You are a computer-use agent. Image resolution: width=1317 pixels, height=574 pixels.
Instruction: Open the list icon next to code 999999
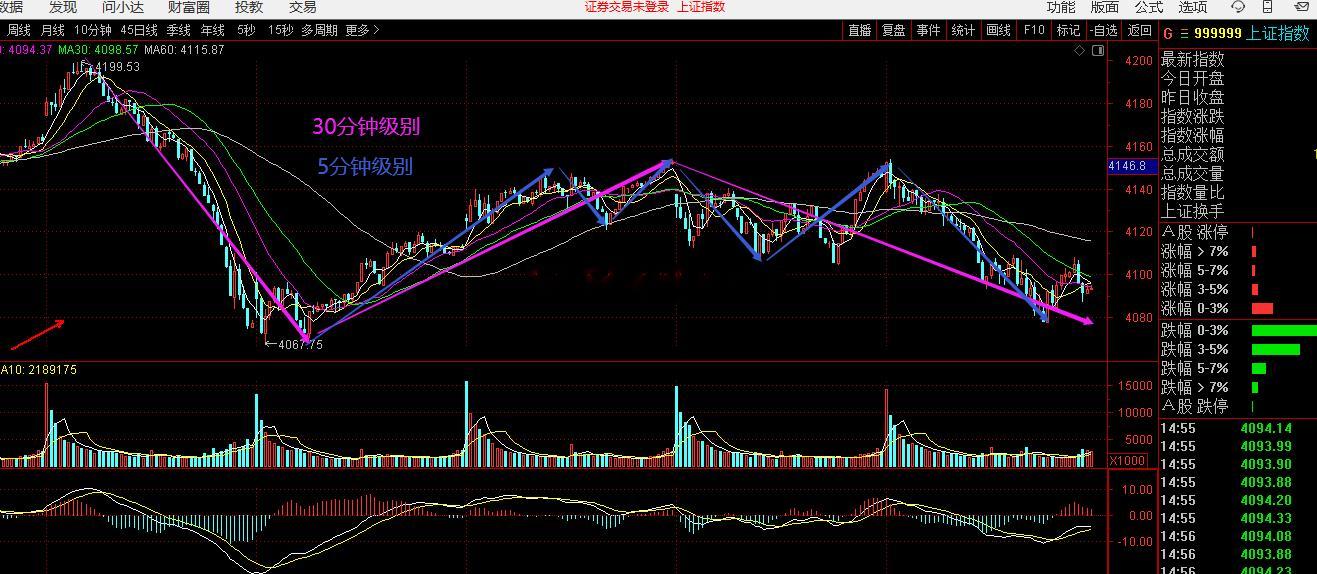pos(1184,33)
